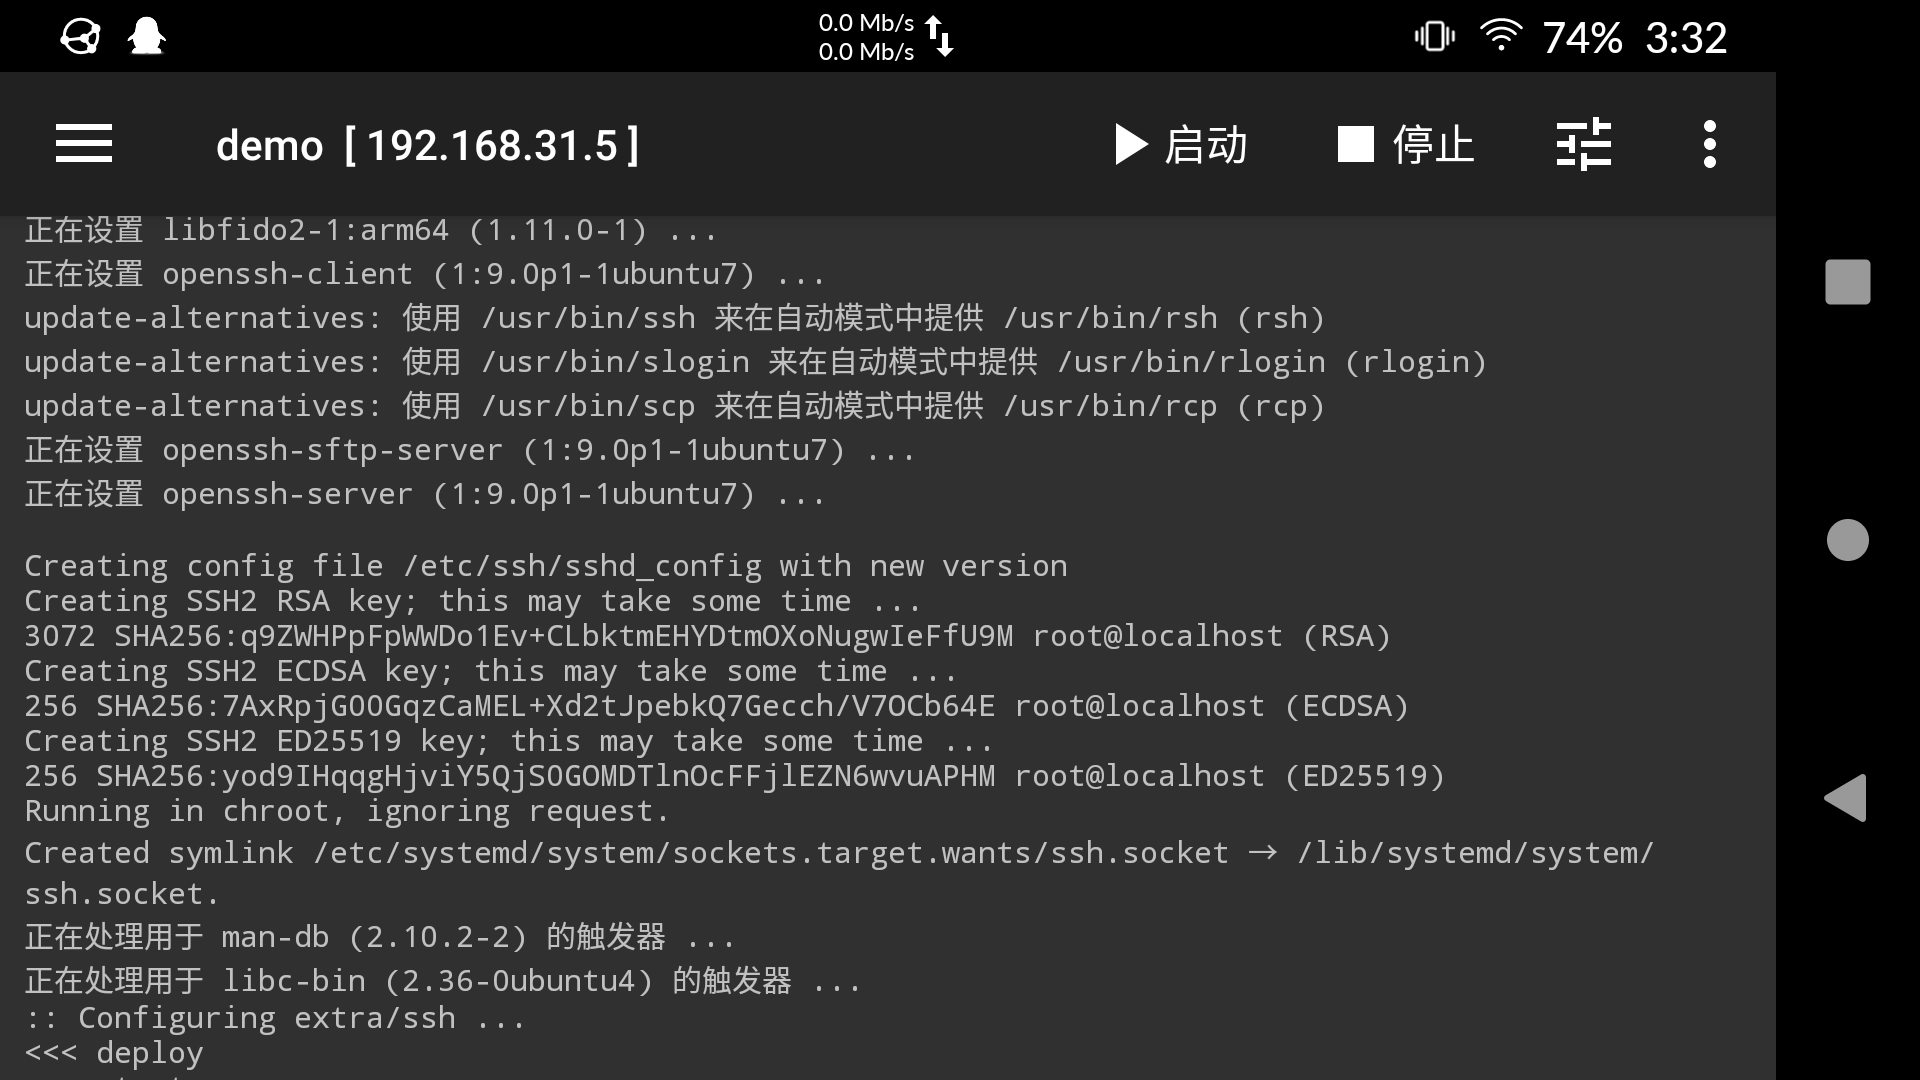Screen dimensions: 1920x1080
Task: Tap the Wi-Fi indicator in the status bar
Action: pyautogui.click(x=1500, y=35)
